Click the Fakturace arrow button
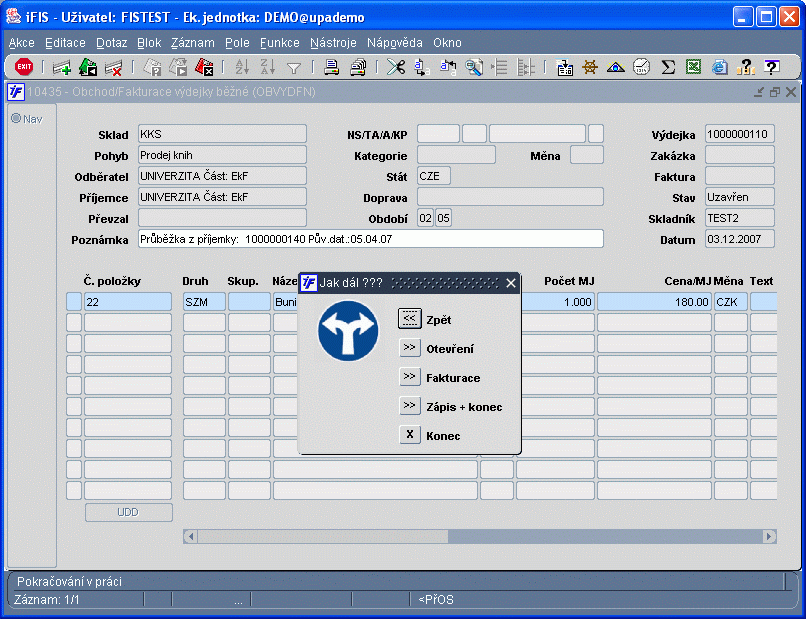The width and height of the screenshot is (806, 619). click(x=409, y=377)
